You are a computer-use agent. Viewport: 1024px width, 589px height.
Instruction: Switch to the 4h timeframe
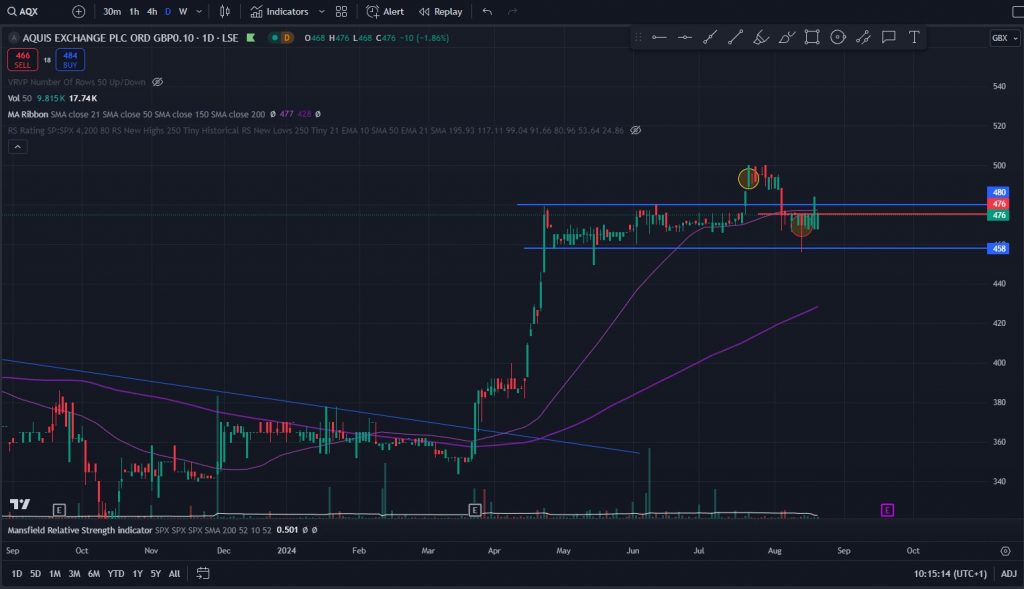coord(152,12)
